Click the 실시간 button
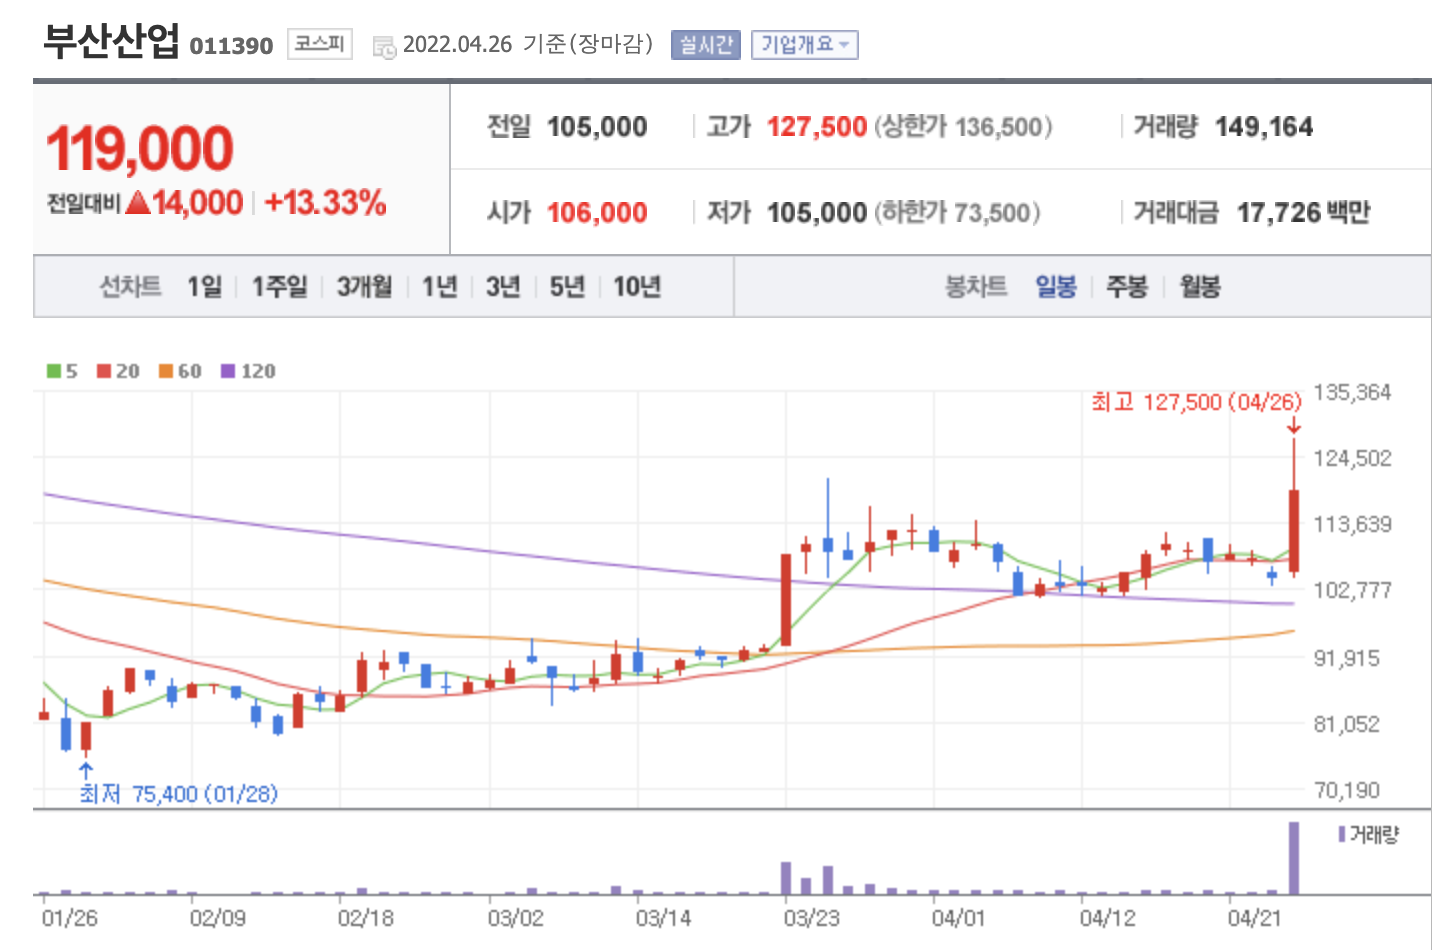This screenshot has height=950, width=1432. (706, 45)
